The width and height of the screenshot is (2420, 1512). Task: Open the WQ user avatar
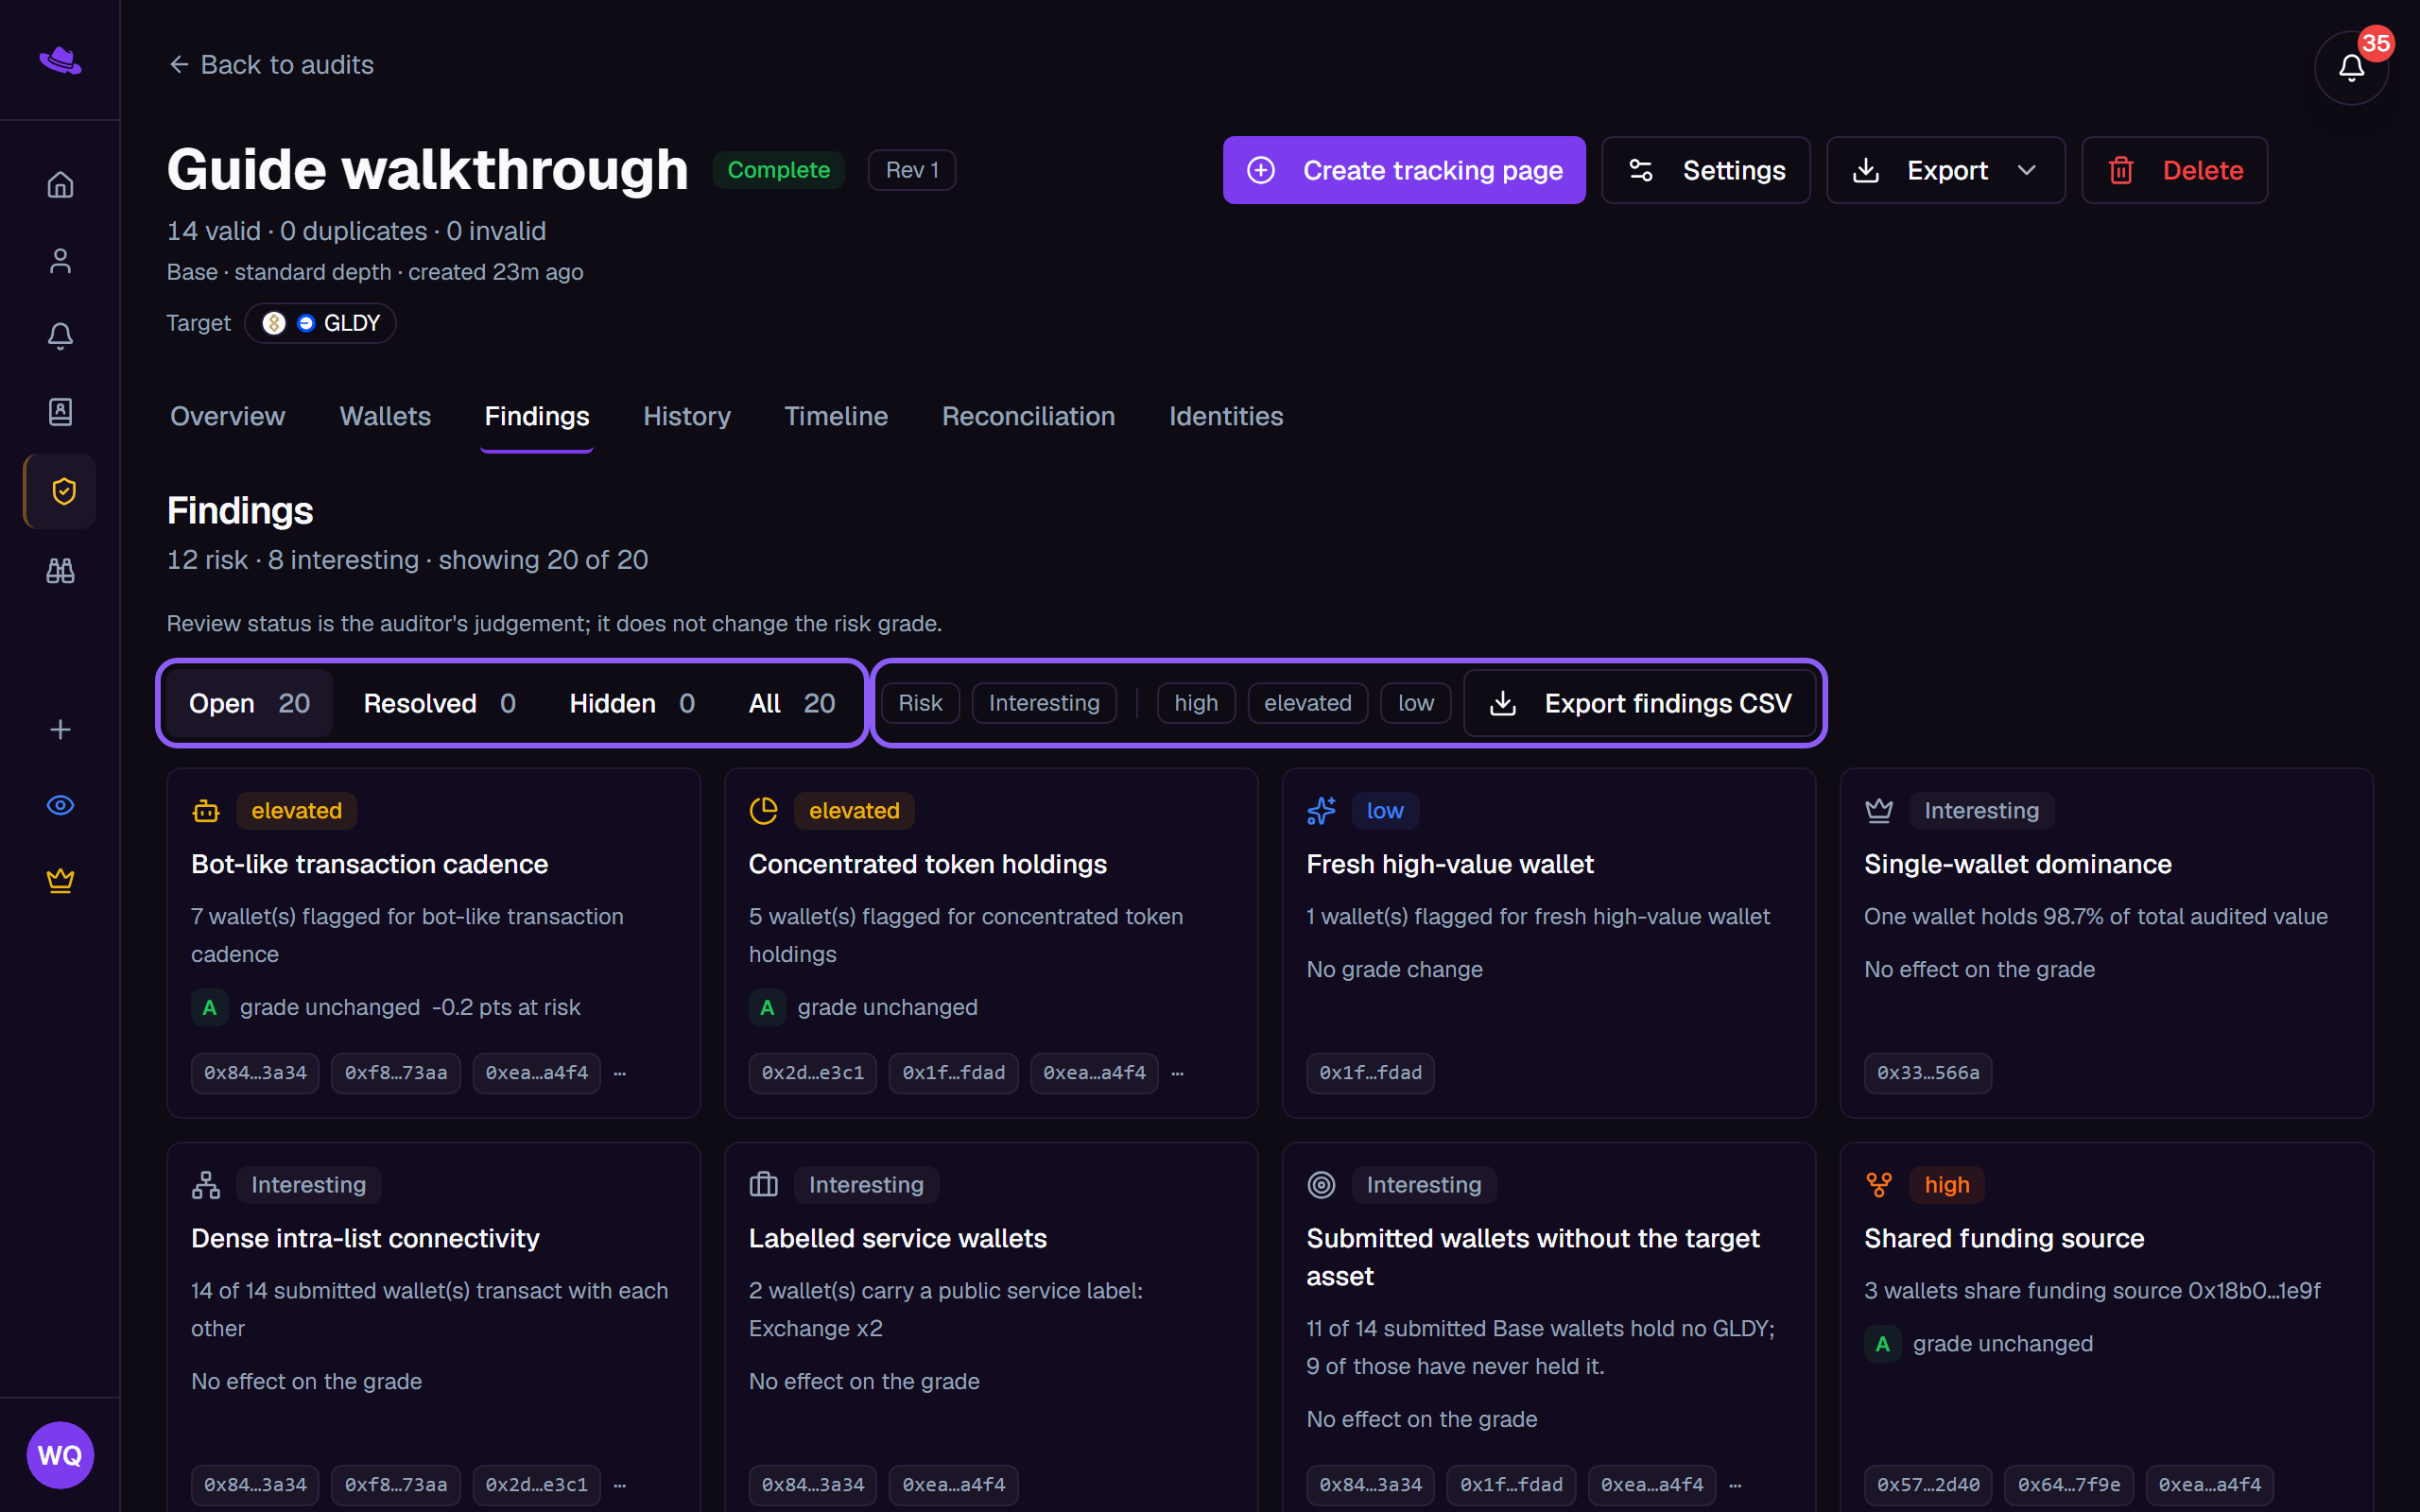[x=60, y=1454]
